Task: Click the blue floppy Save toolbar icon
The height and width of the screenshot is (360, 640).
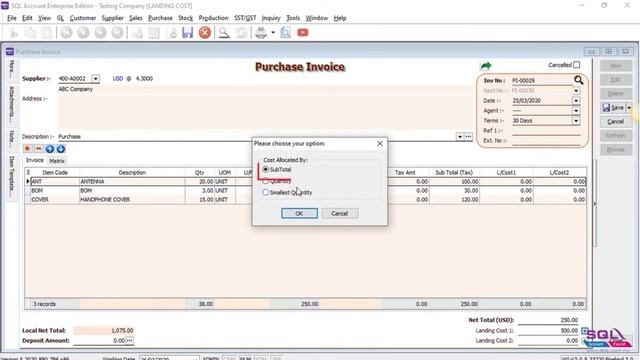Action: click(187, 33)
